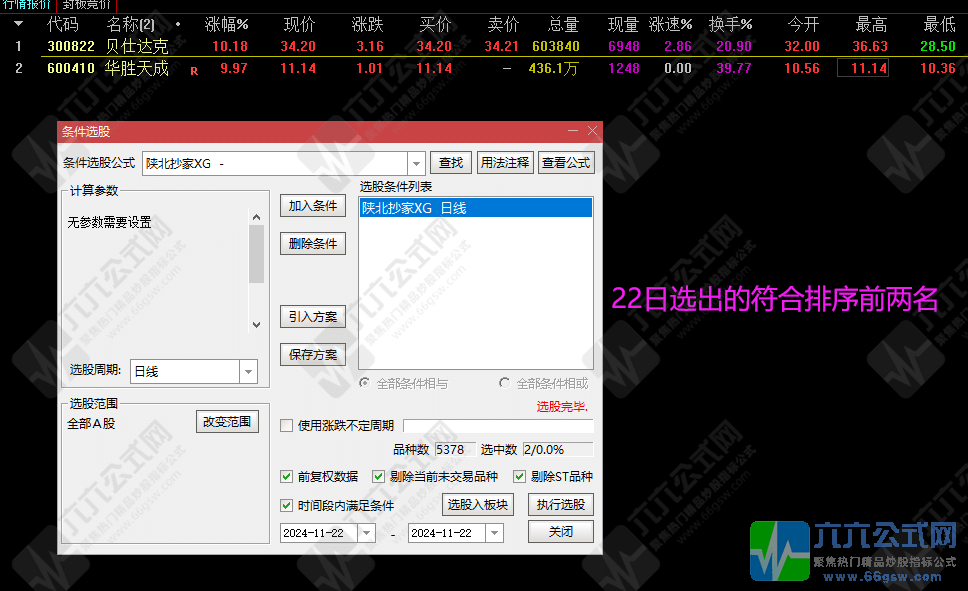The width and height of the screenshot is (968, 591).
Task: Click 改变范围 to change selection scope
Action: click(226, 421)
